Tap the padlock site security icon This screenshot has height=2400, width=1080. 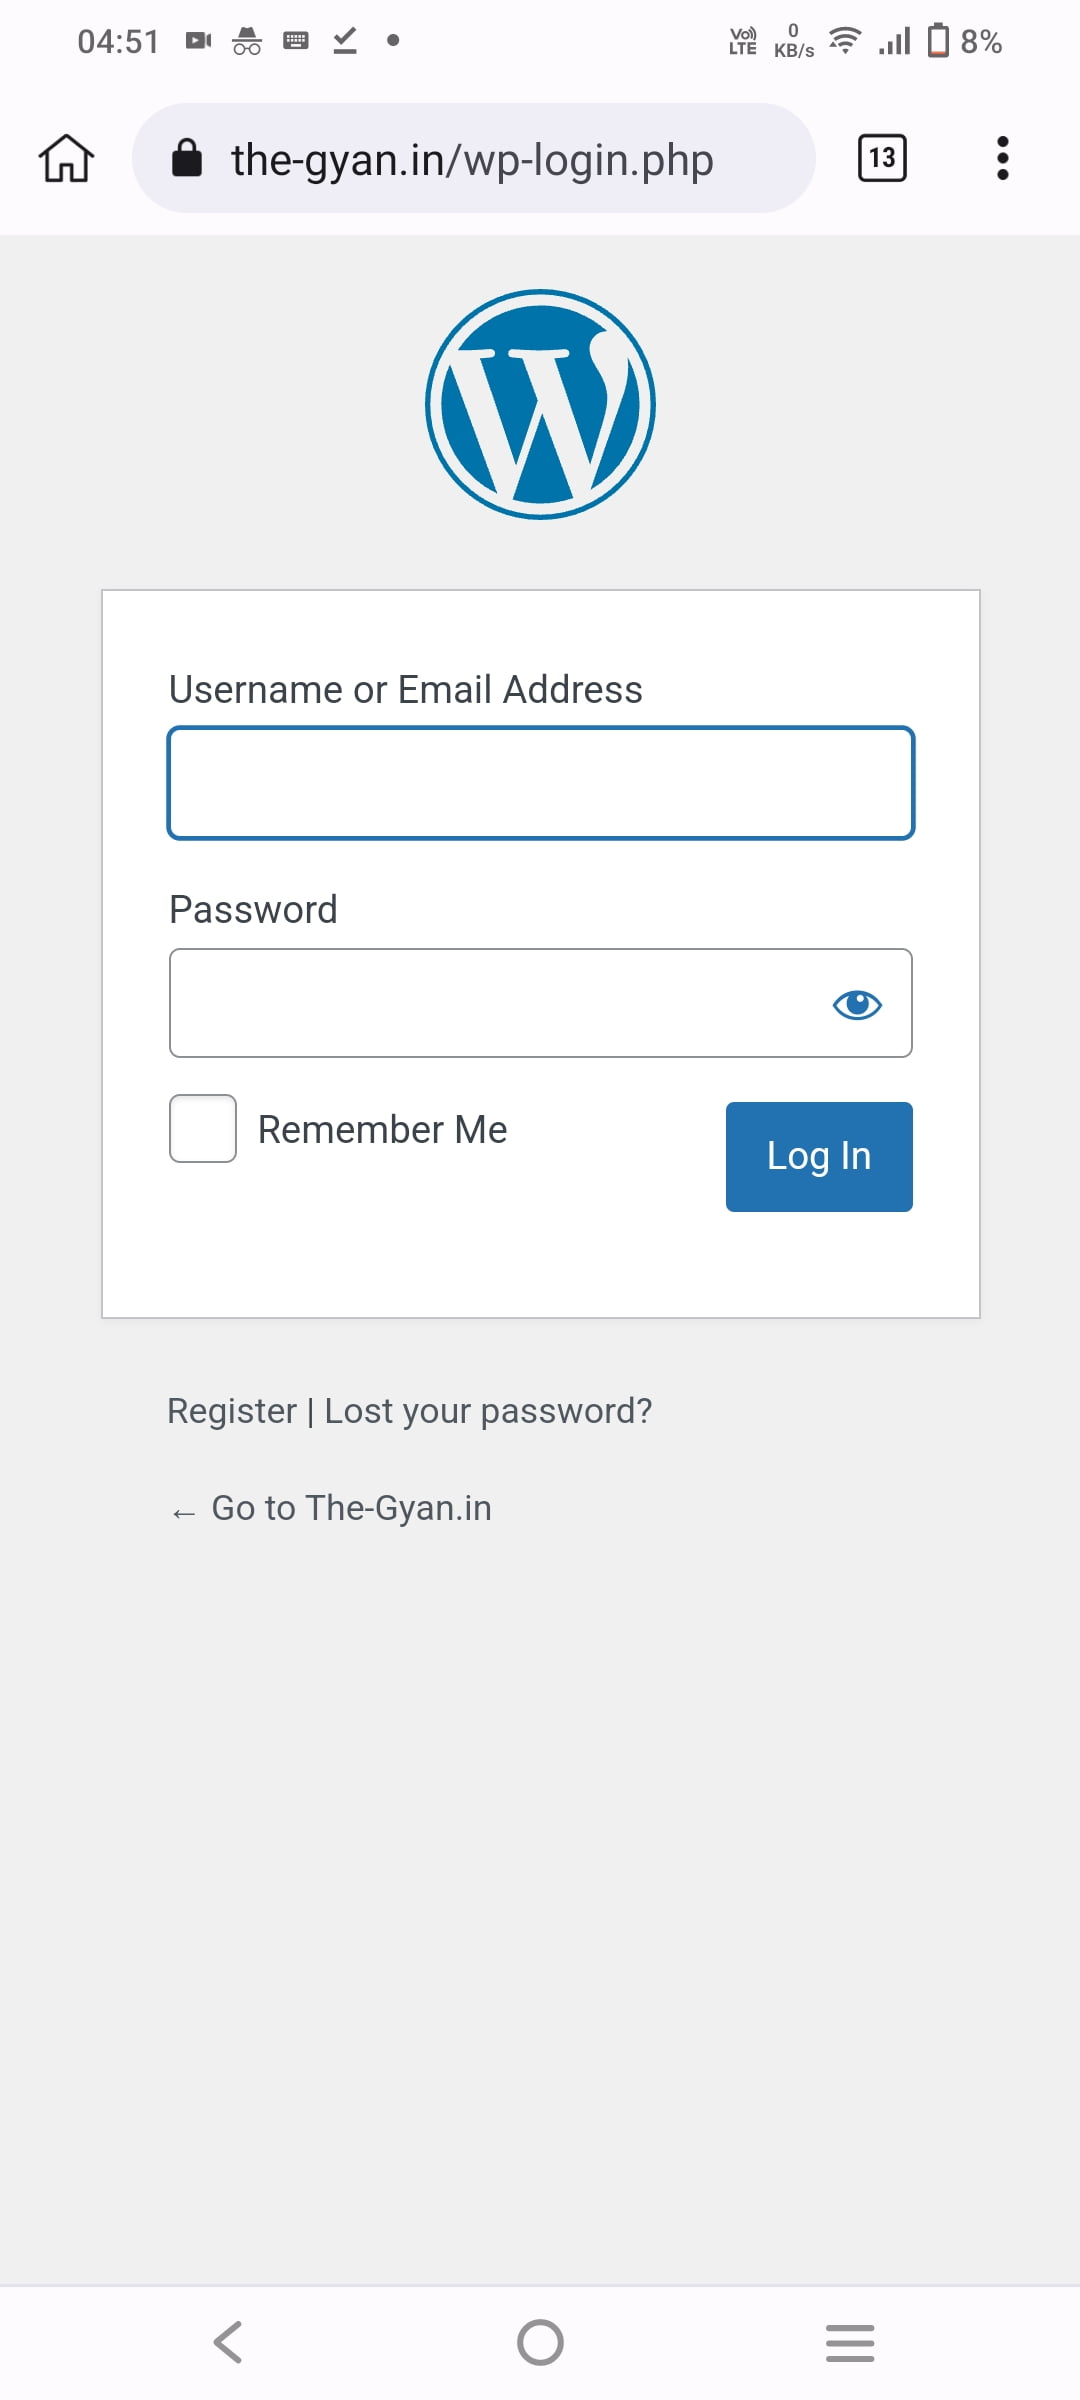187,158
